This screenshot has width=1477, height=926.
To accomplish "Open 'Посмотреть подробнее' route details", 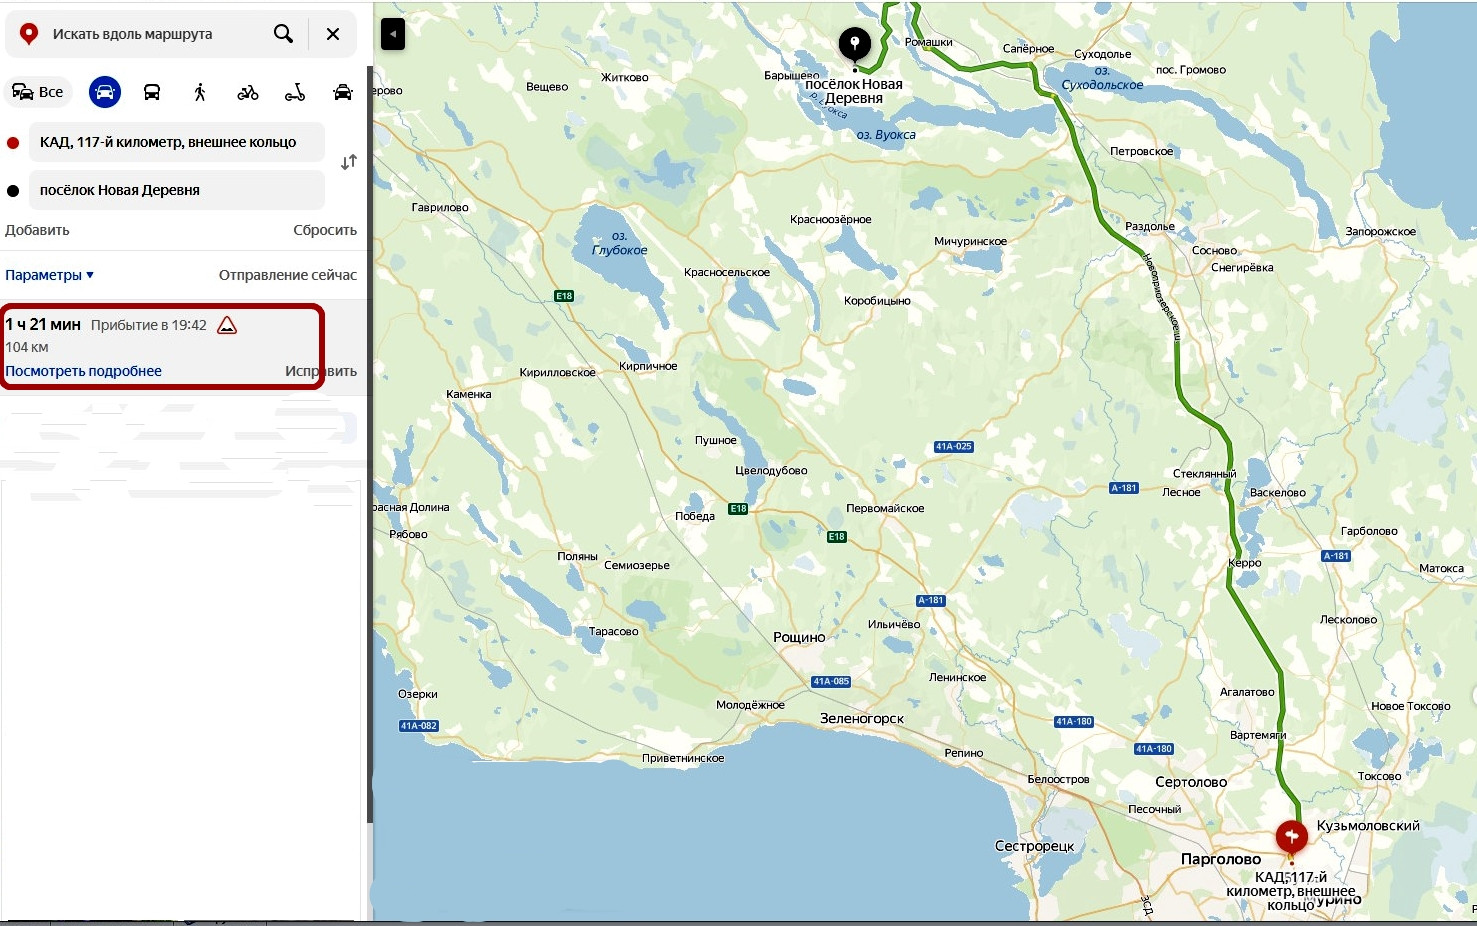I will pyautogui.click(x=83, y=371).
